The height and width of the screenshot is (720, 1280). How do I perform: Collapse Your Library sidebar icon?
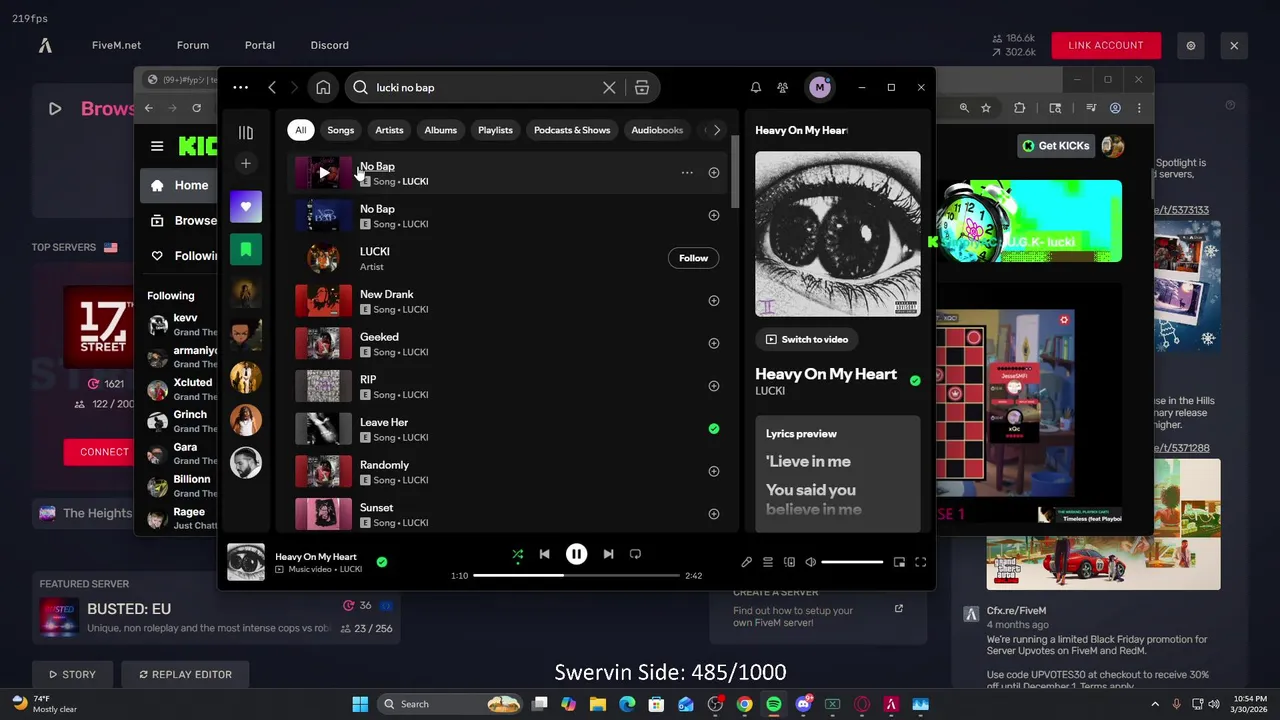coord(246,132)
